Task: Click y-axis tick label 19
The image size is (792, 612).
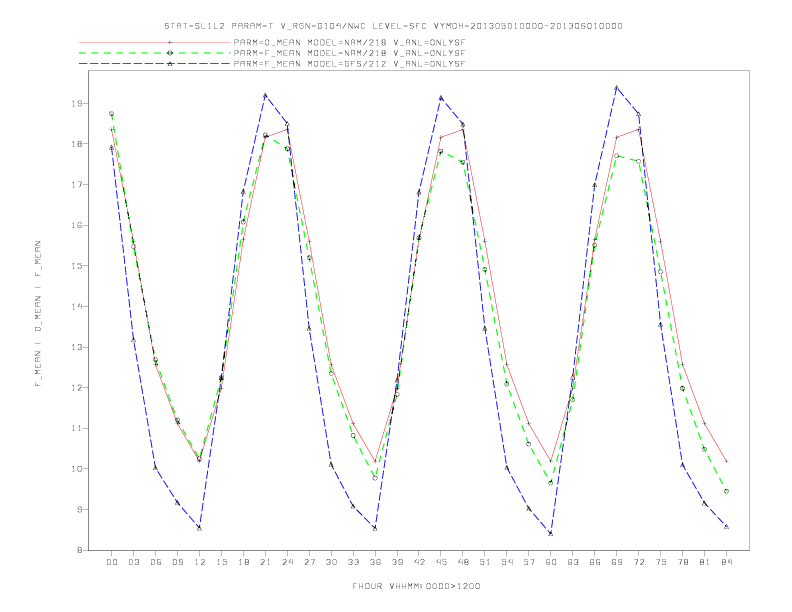Action: [x=77, y=104]
